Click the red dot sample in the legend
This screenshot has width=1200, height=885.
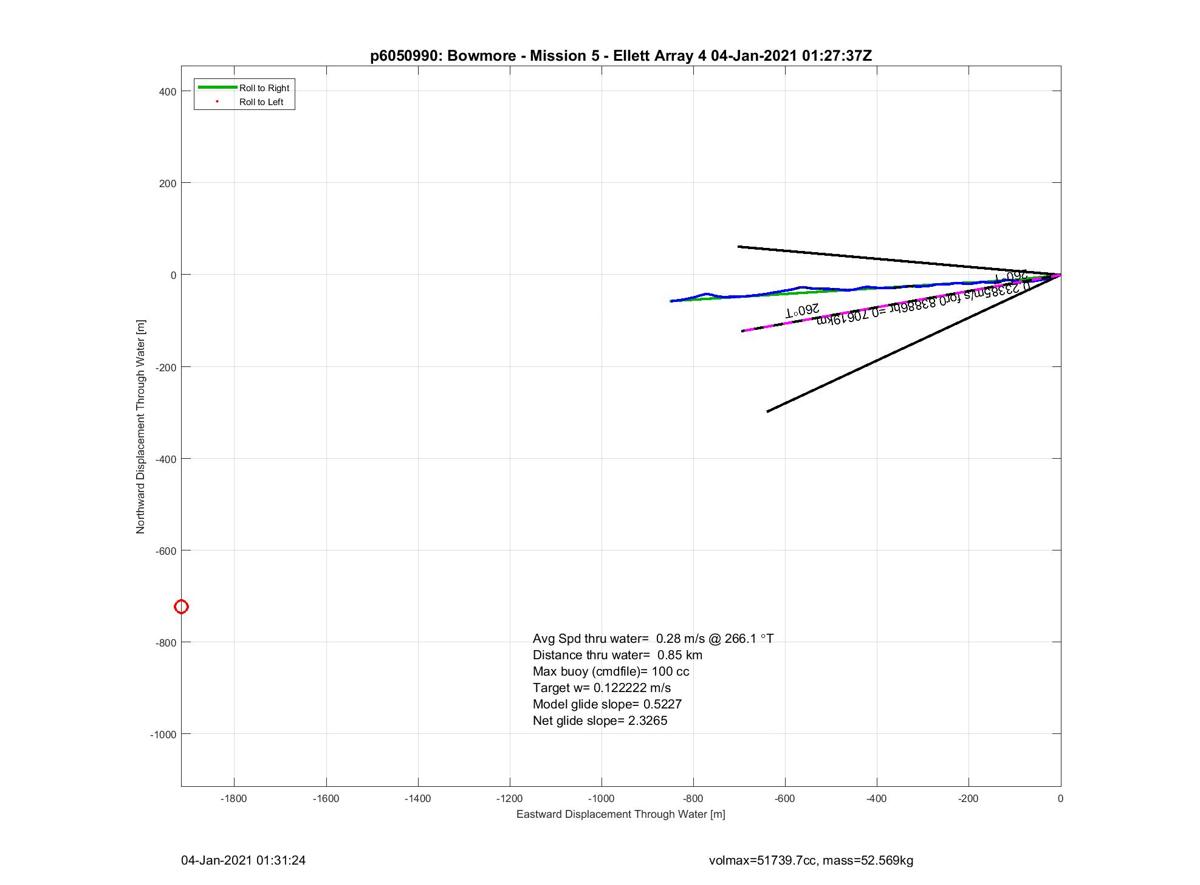[217, 102]
